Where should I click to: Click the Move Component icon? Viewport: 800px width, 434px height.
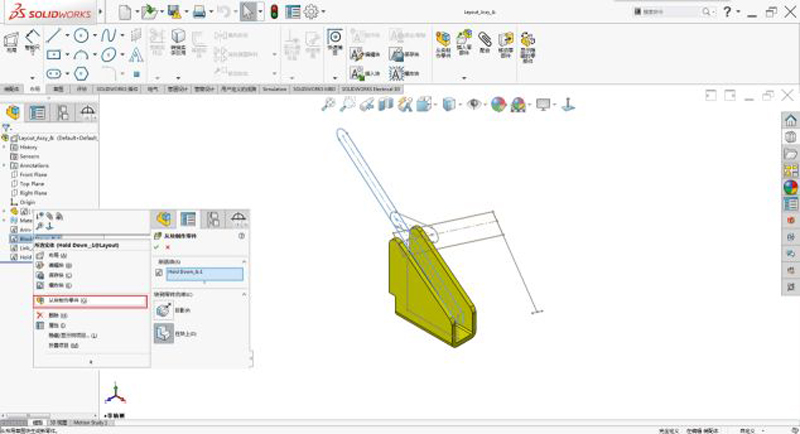click(x=506, y=45)
